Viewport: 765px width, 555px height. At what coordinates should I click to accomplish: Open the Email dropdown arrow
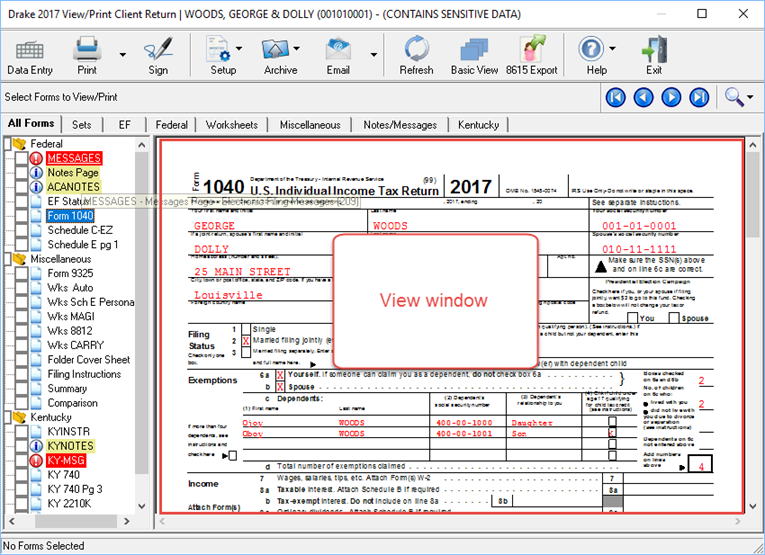(374, 55)
